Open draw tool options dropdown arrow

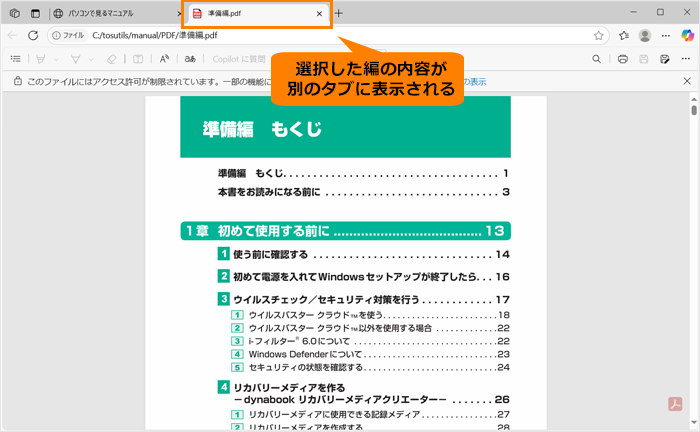91,59
